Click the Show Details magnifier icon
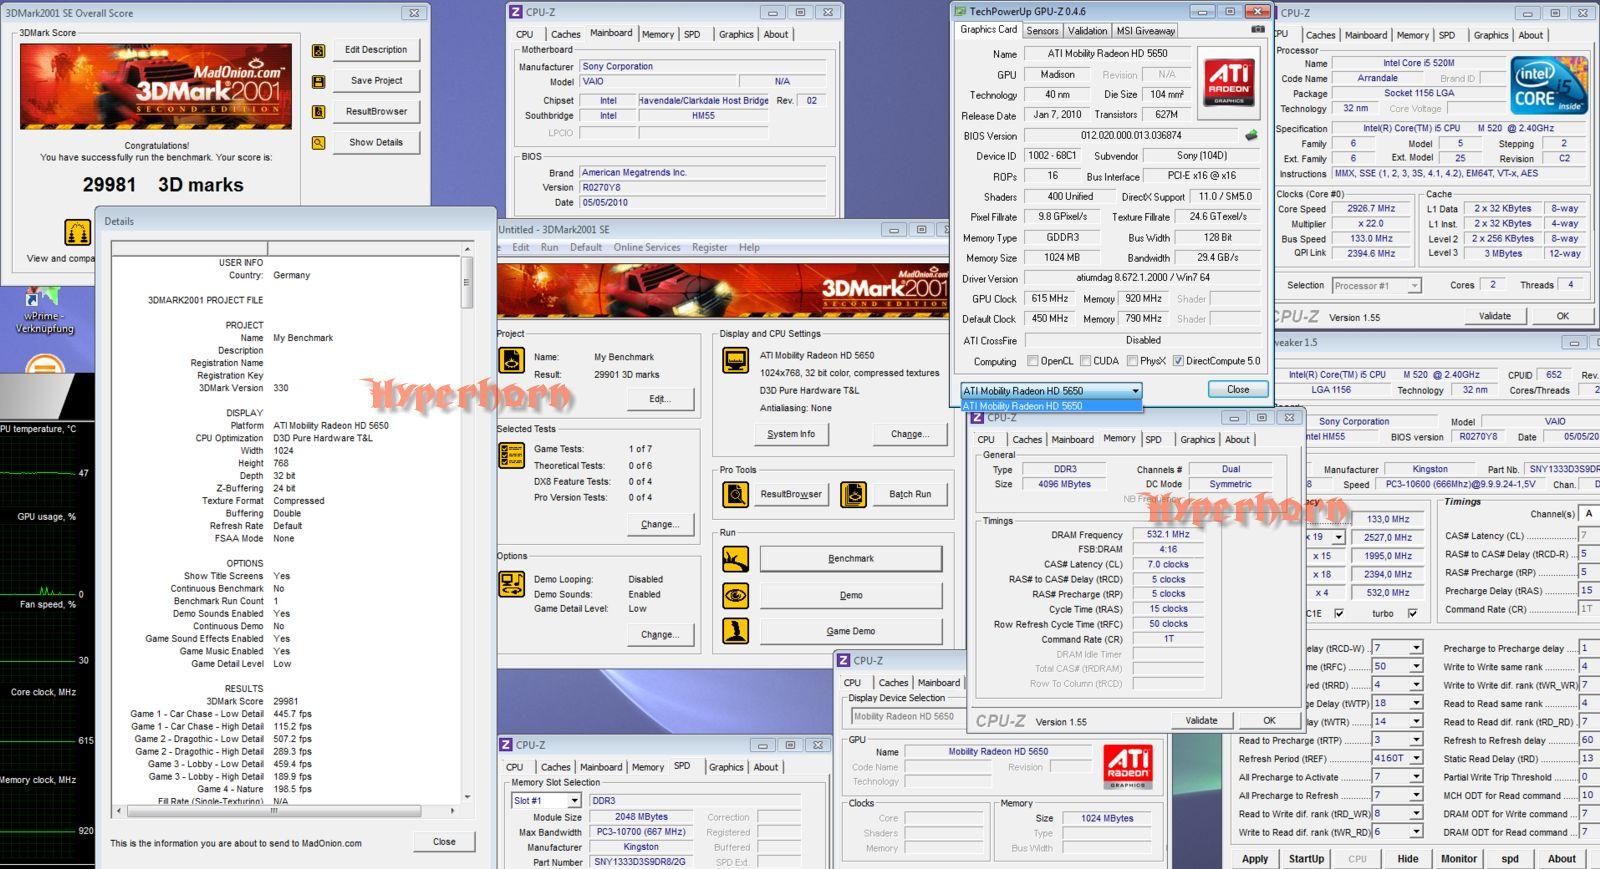1600x869 pixels. coord(318,143)
